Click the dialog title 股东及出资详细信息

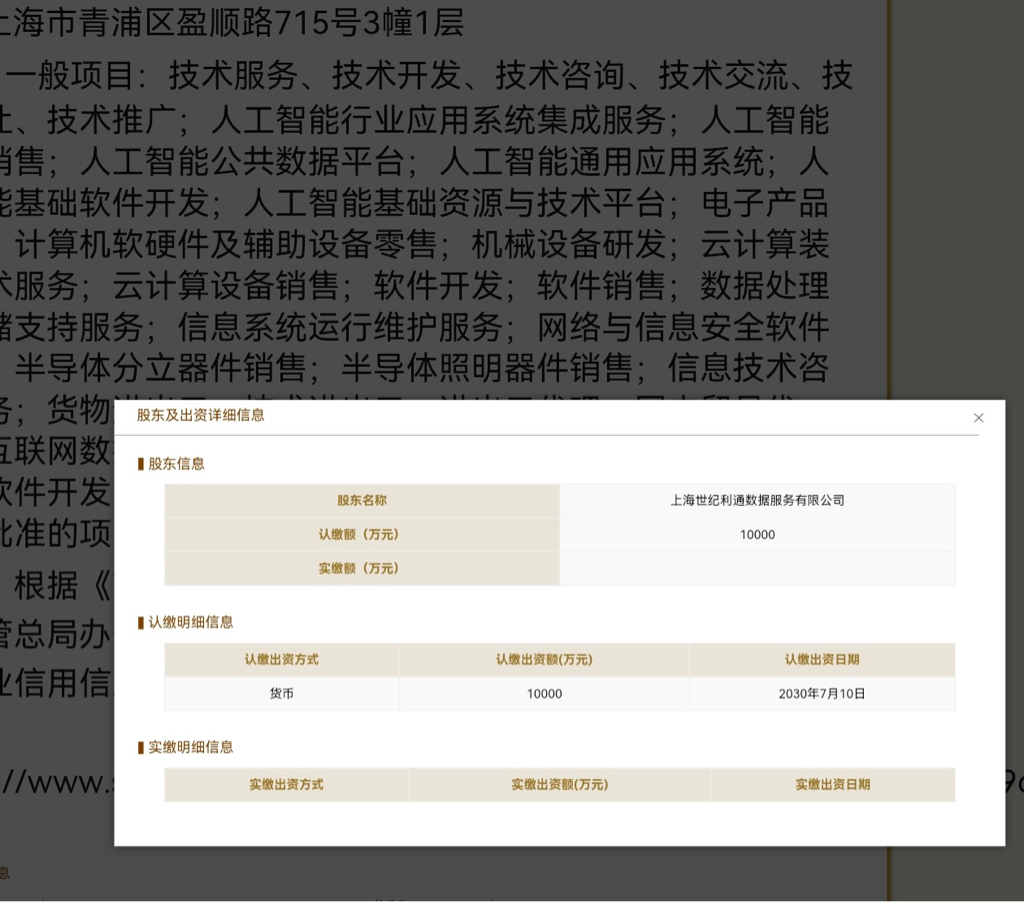[x=200, y=415]
